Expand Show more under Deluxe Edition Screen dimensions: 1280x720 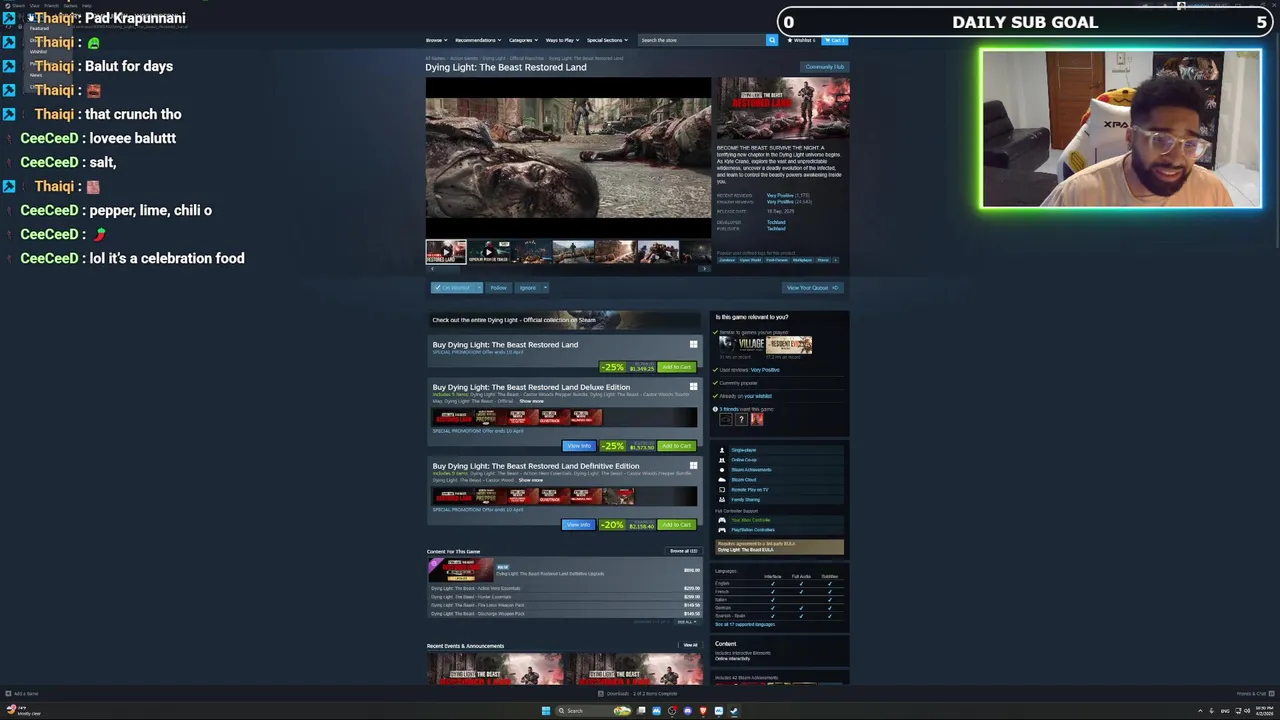tap(531, 401)
